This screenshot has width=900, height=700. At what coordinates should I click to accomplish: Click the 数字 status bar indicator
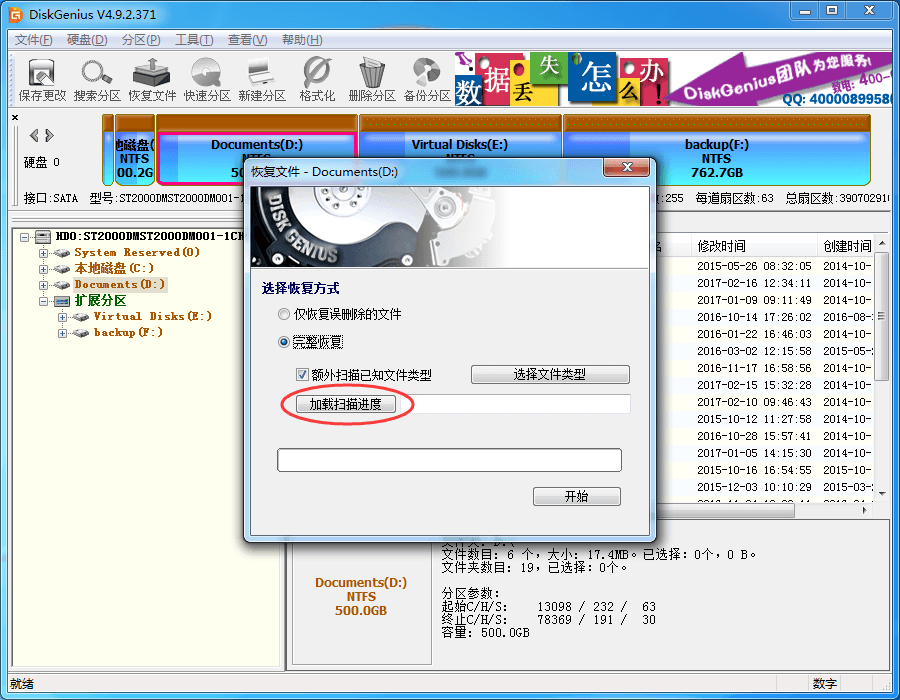pyautogui.click(x=825, y=684)
